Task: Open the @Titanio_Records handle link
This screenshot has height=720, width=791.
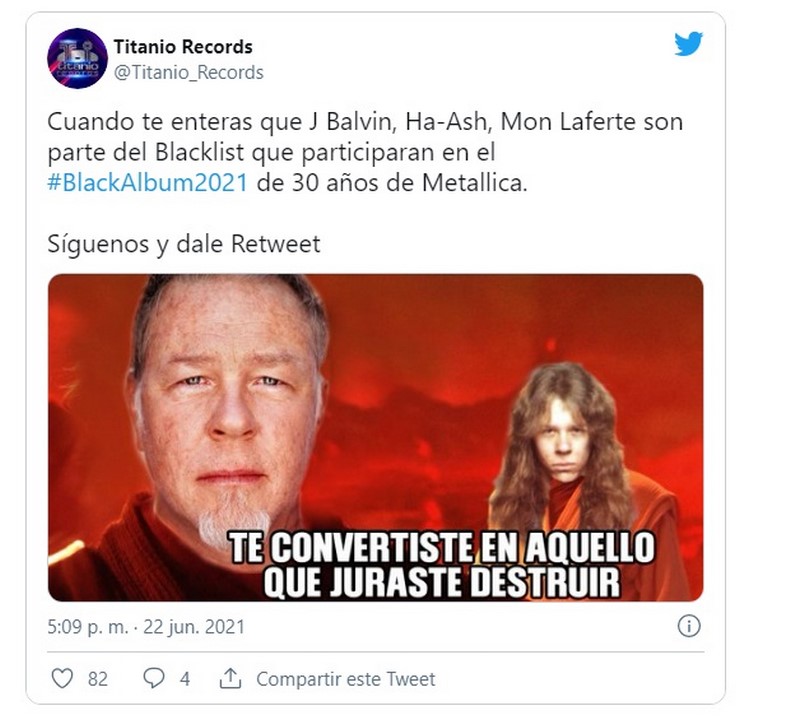Action: pos(189,73)
